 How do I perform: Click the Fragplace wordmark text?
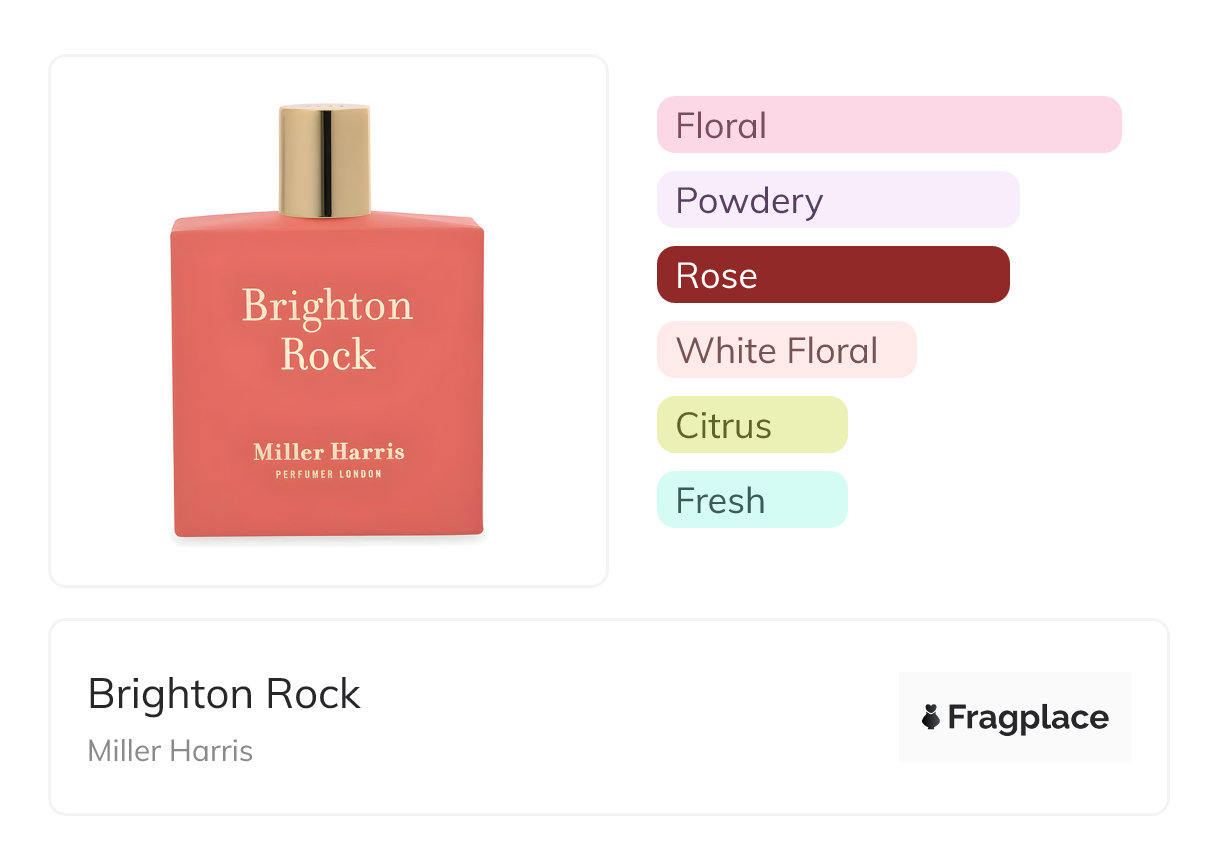click(1028, 717)
